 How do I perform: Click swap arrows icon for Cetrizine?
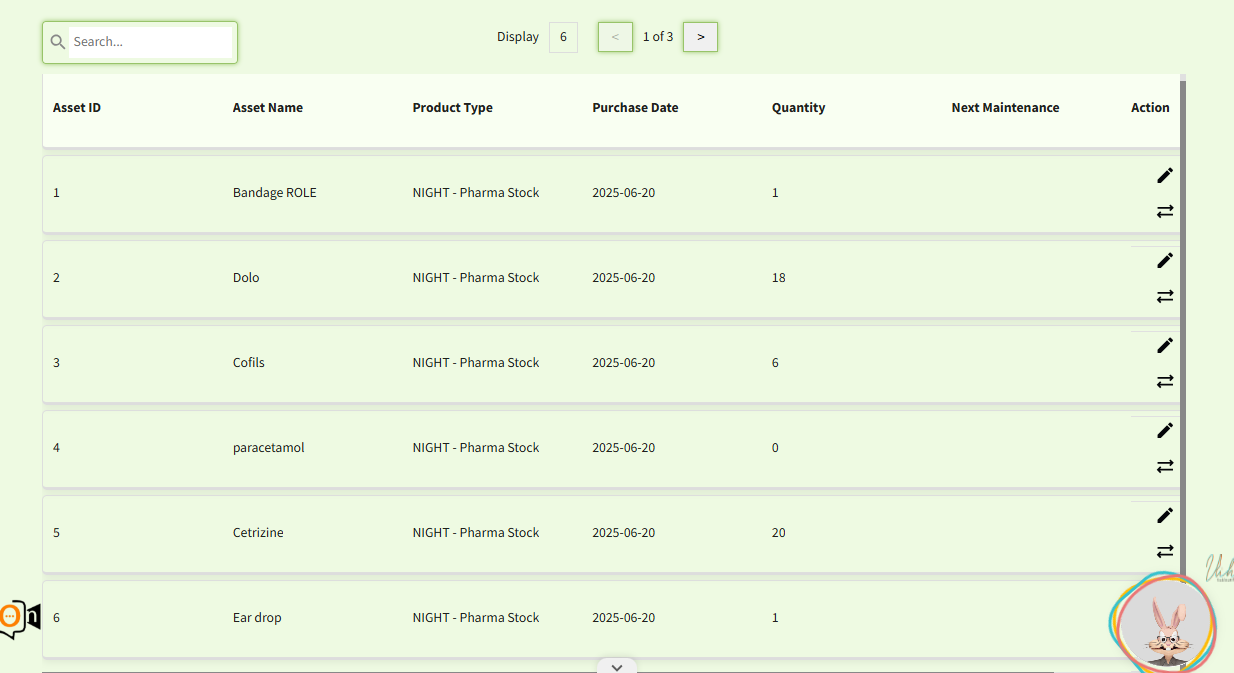[x=1165, y=551]
